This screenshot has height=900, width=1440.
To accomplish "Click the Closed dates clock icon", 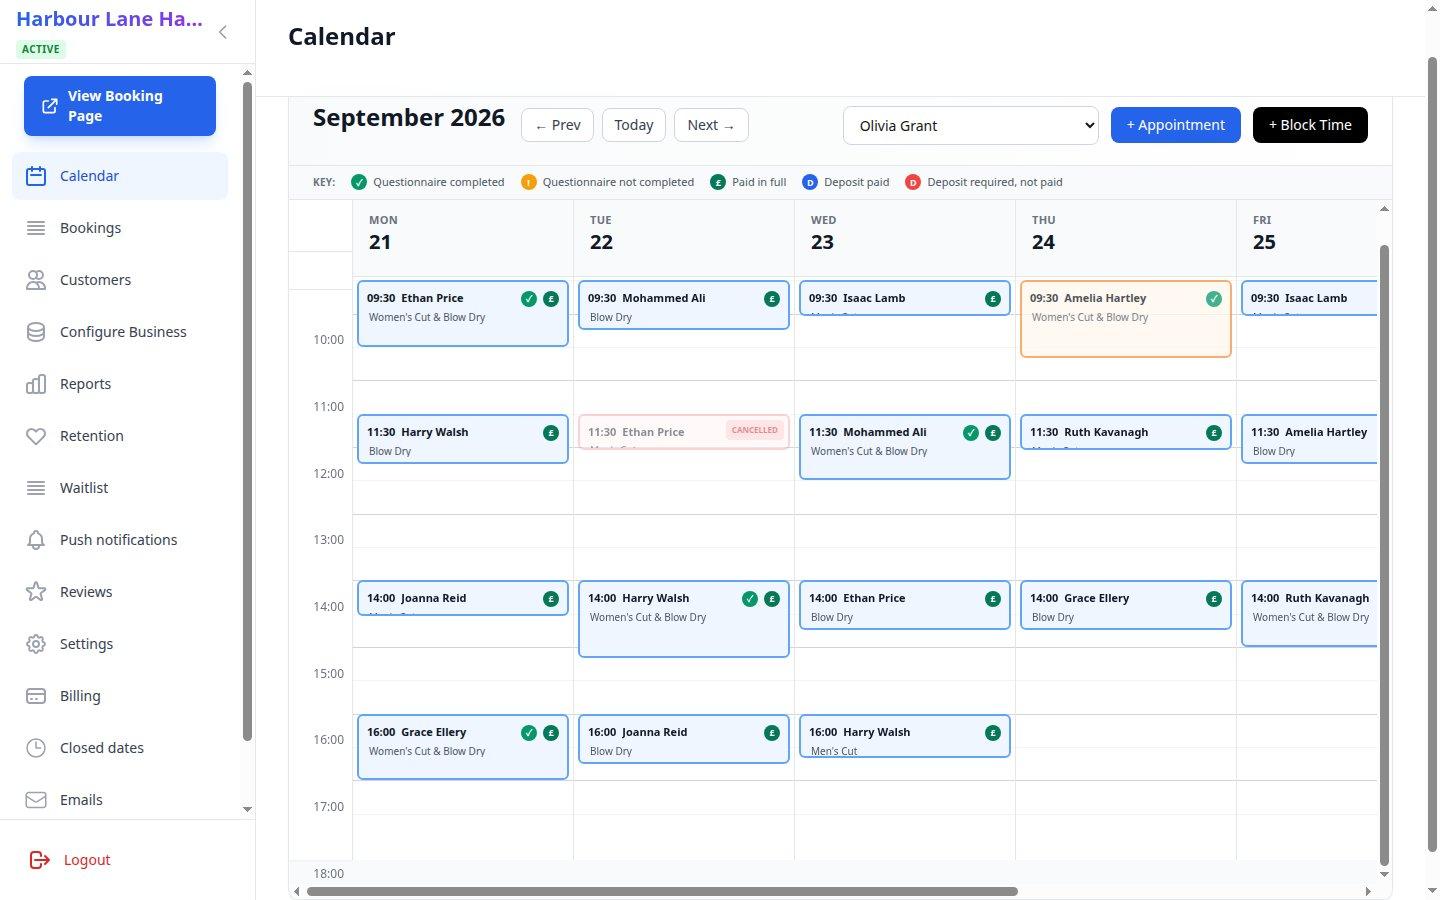I will 36,748.
